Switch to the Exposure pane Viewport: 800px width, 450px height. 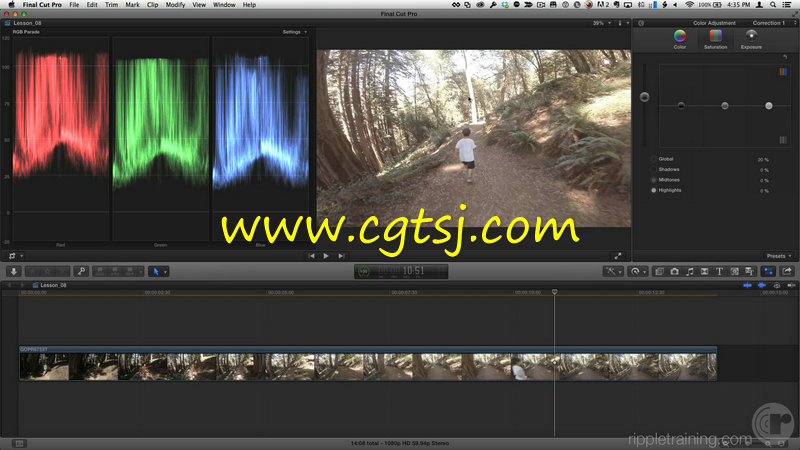[751, 39]
